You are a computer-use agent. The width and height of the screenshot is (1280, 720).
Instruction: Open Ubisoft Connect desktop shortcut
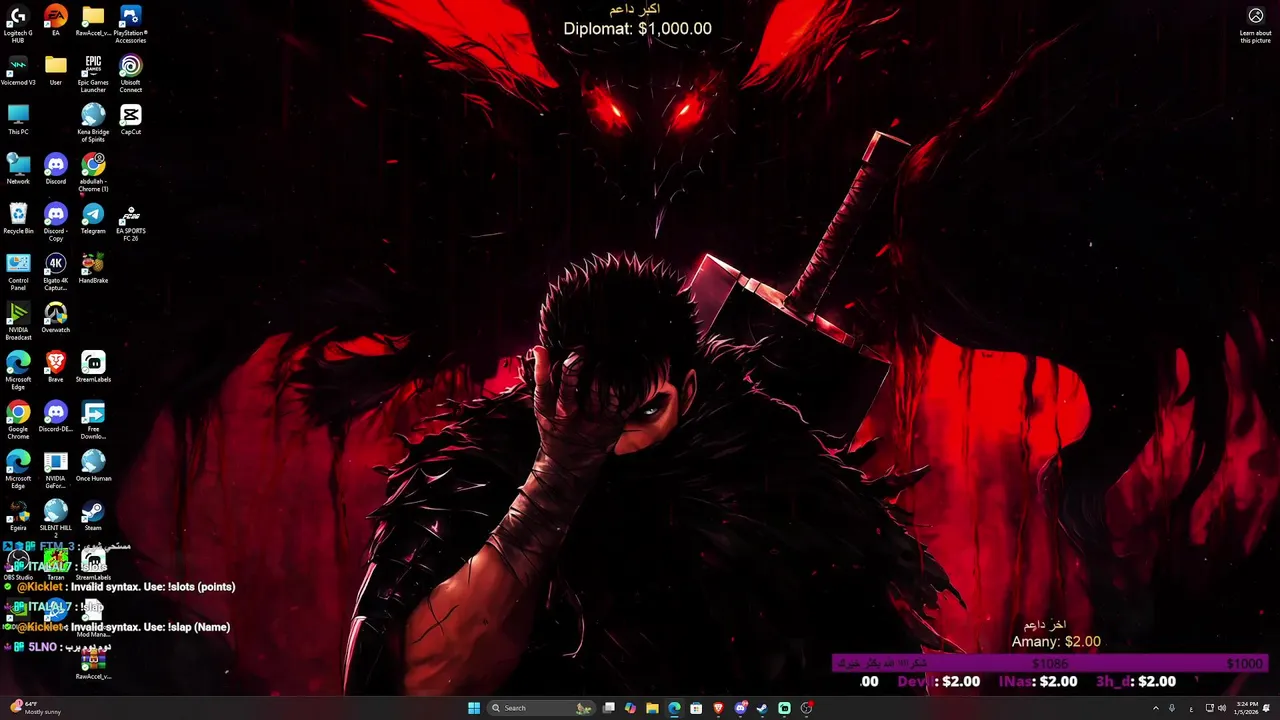[131, 73]
